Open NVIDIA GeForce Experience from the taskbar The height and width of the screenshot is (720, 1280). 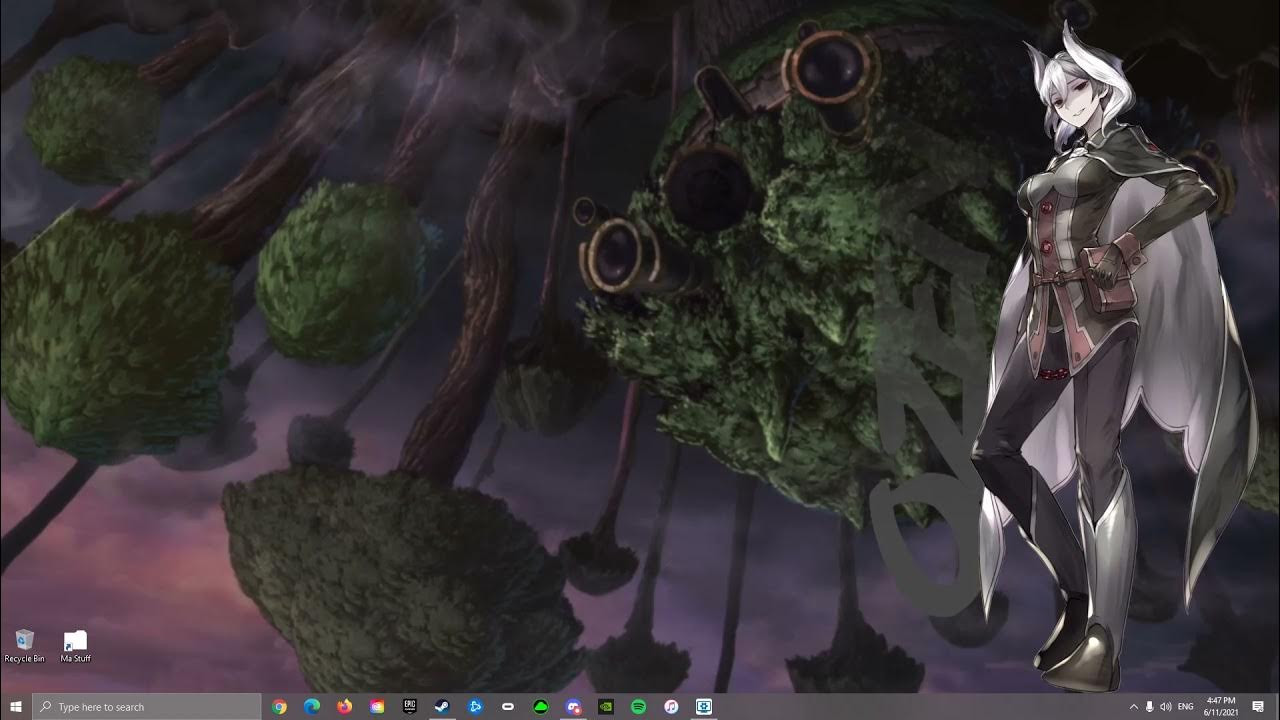tap(606, 707)
